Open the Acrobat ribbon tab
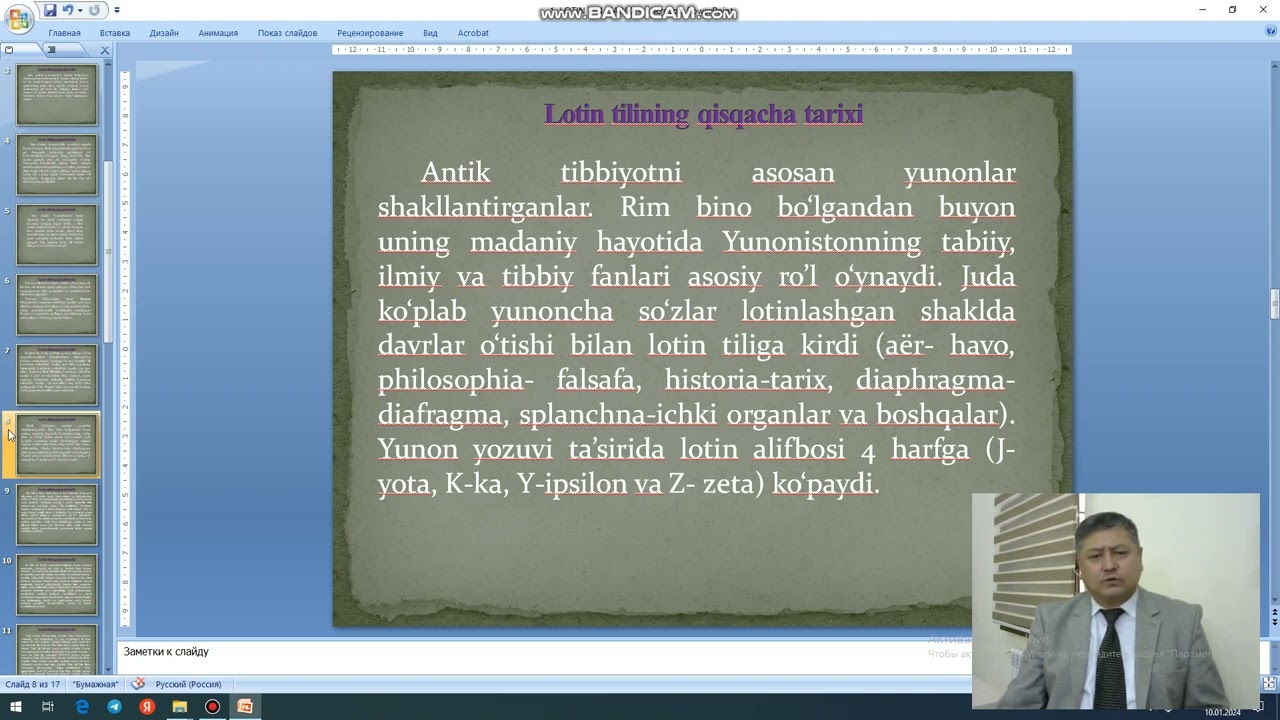 pos(473,33)
